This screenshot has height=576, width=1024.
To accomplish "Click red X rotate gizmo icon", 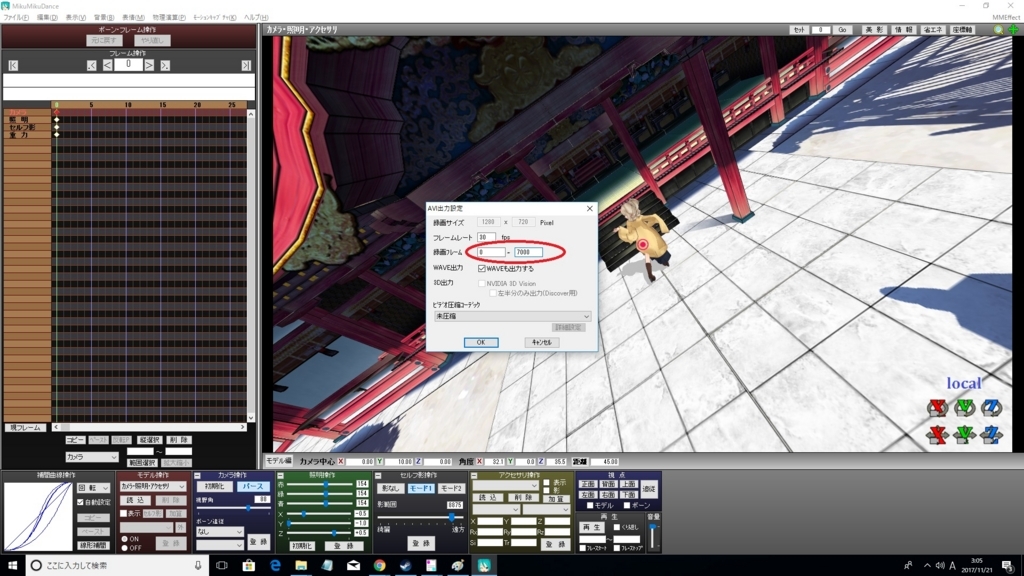I will pos(938,408).
